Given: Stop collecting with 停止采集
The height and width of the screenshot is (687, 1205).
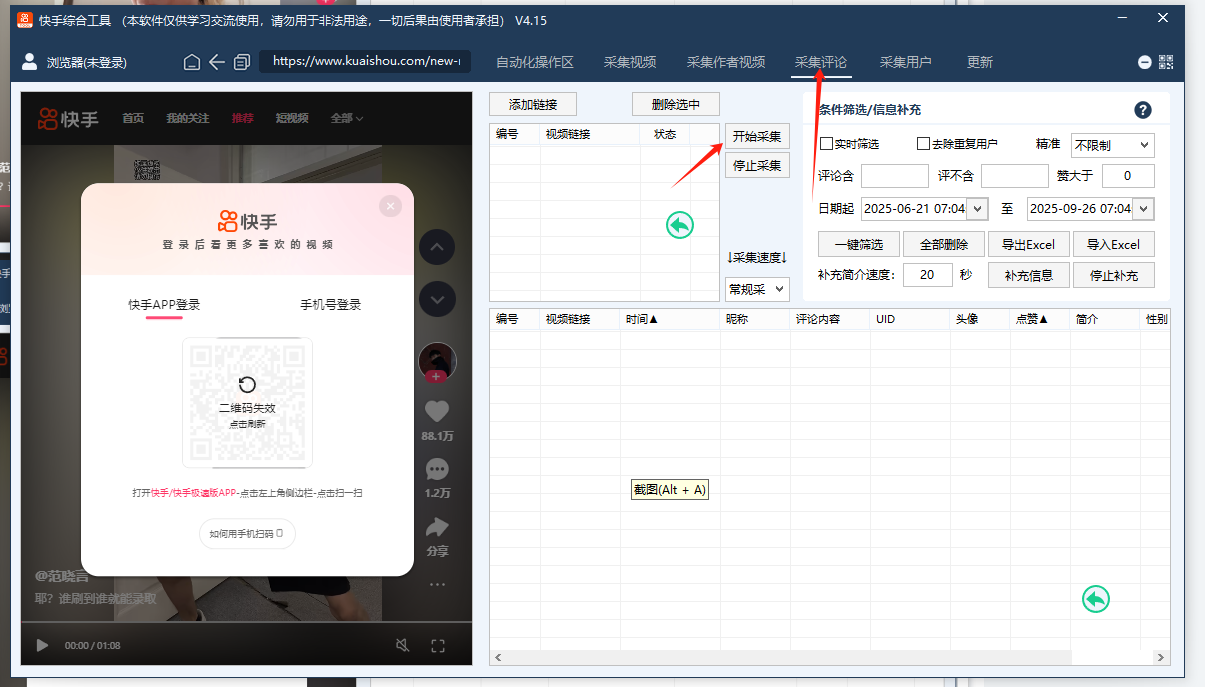Looking at the screenshot, I should [x=757, y=165].
